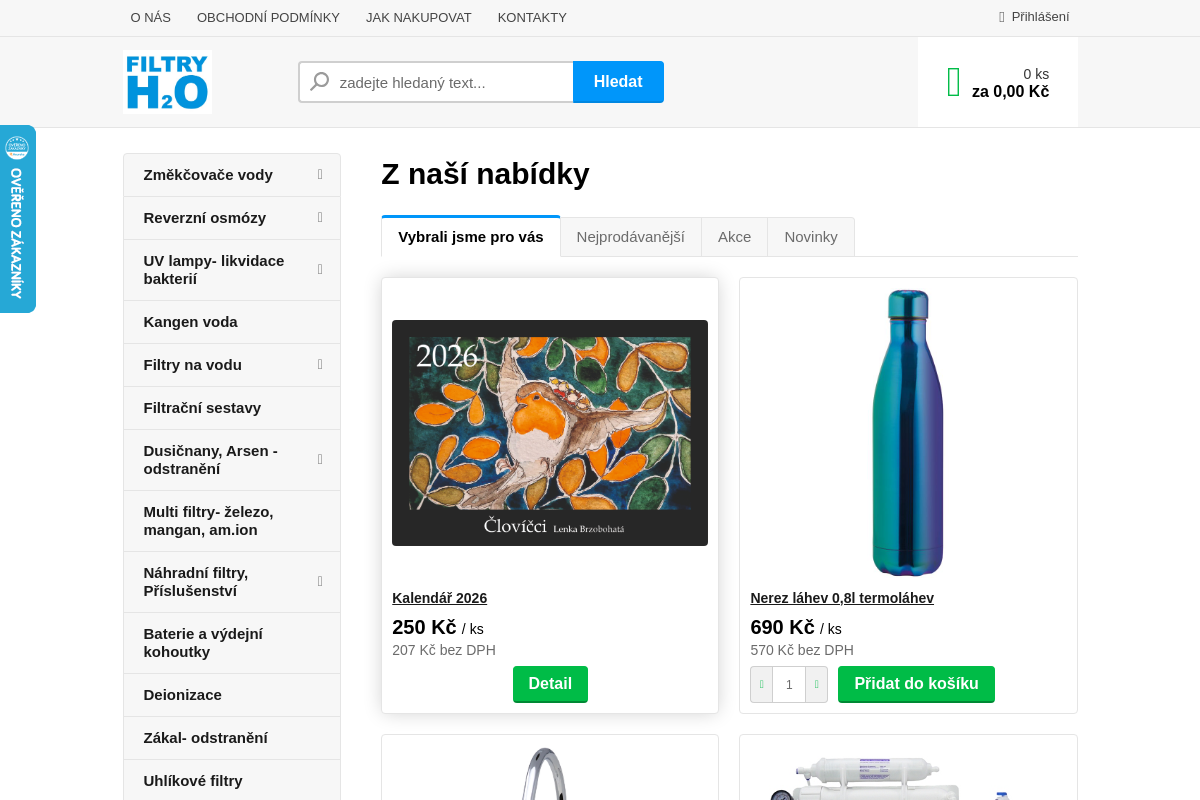The width and height of the screenshot is (1200, 800).
Task: Click the login user icon
Action: pyautogui.click(x=1002, y=17)
